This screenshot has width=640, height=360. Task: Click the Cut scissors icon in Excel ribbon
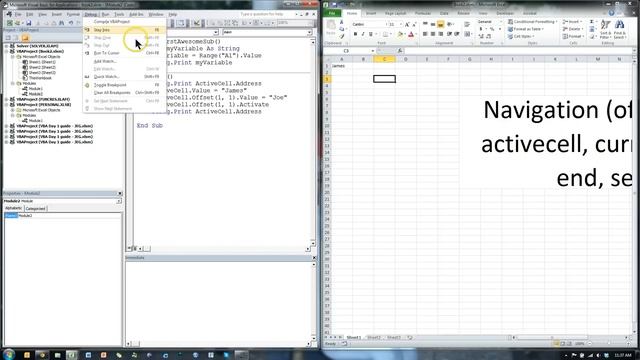(342, 22)
